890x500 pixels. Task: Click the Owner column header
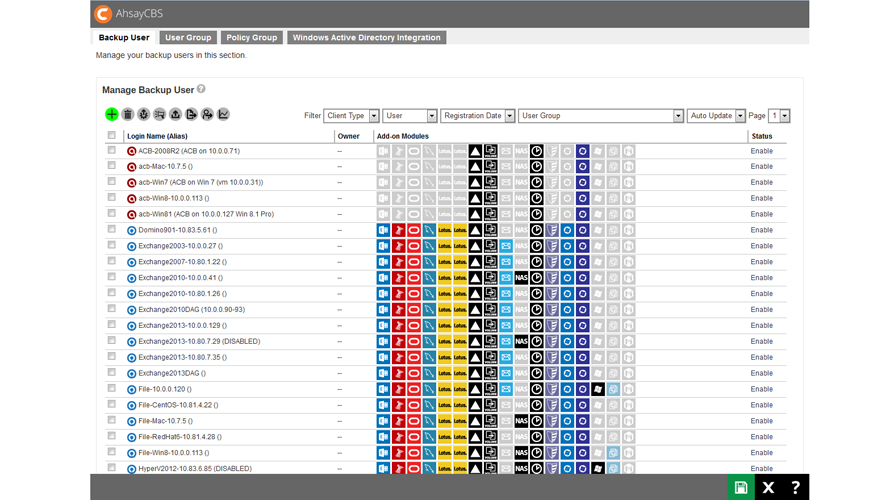349,136
